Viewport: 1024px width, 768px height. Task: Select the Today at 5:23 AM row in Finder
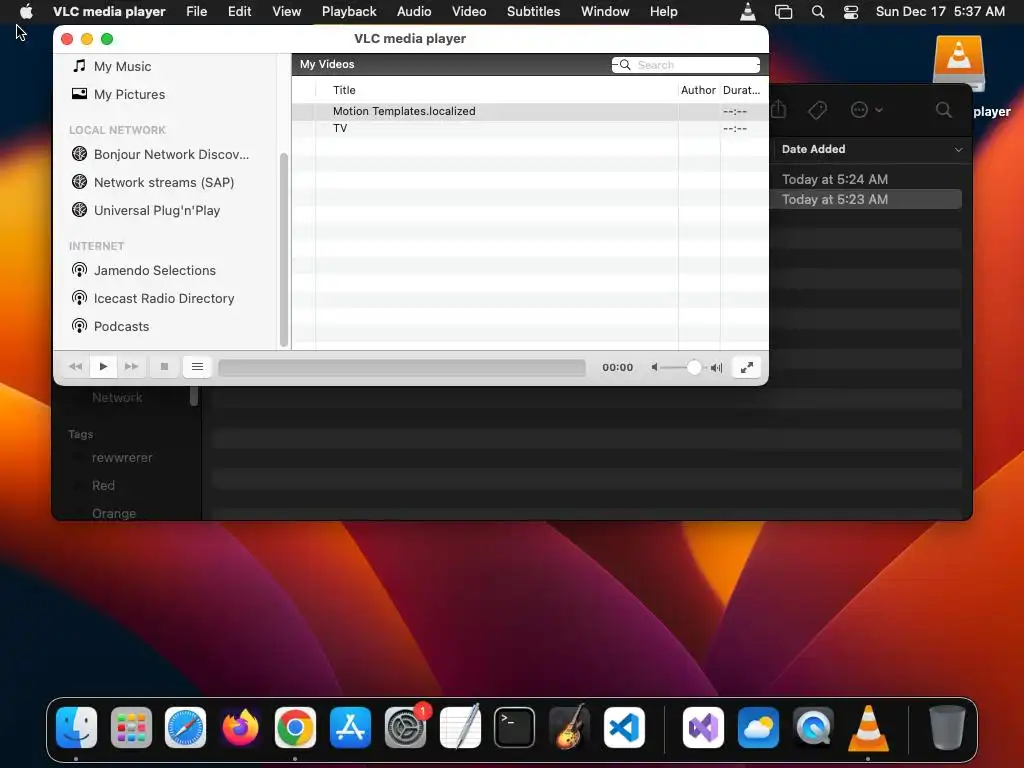click(865, 199)
